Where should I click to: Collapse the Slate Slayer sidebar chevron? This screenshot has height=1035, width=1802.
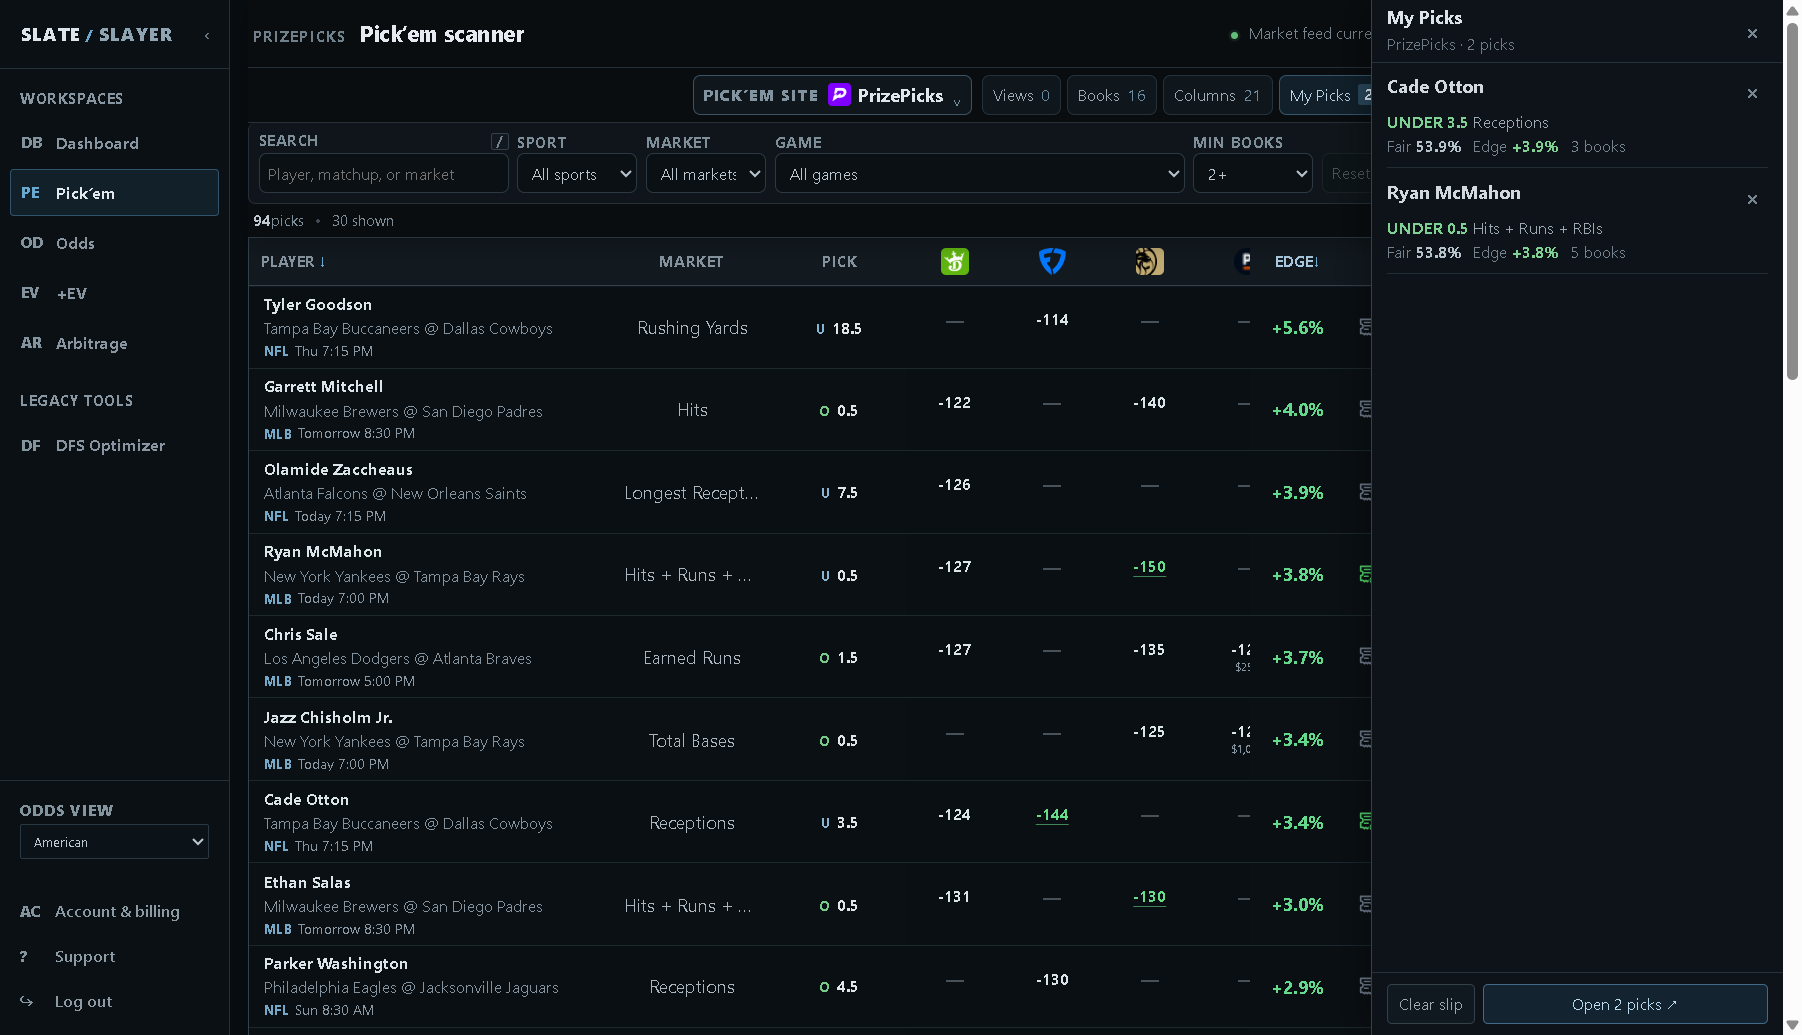[207, 35]
